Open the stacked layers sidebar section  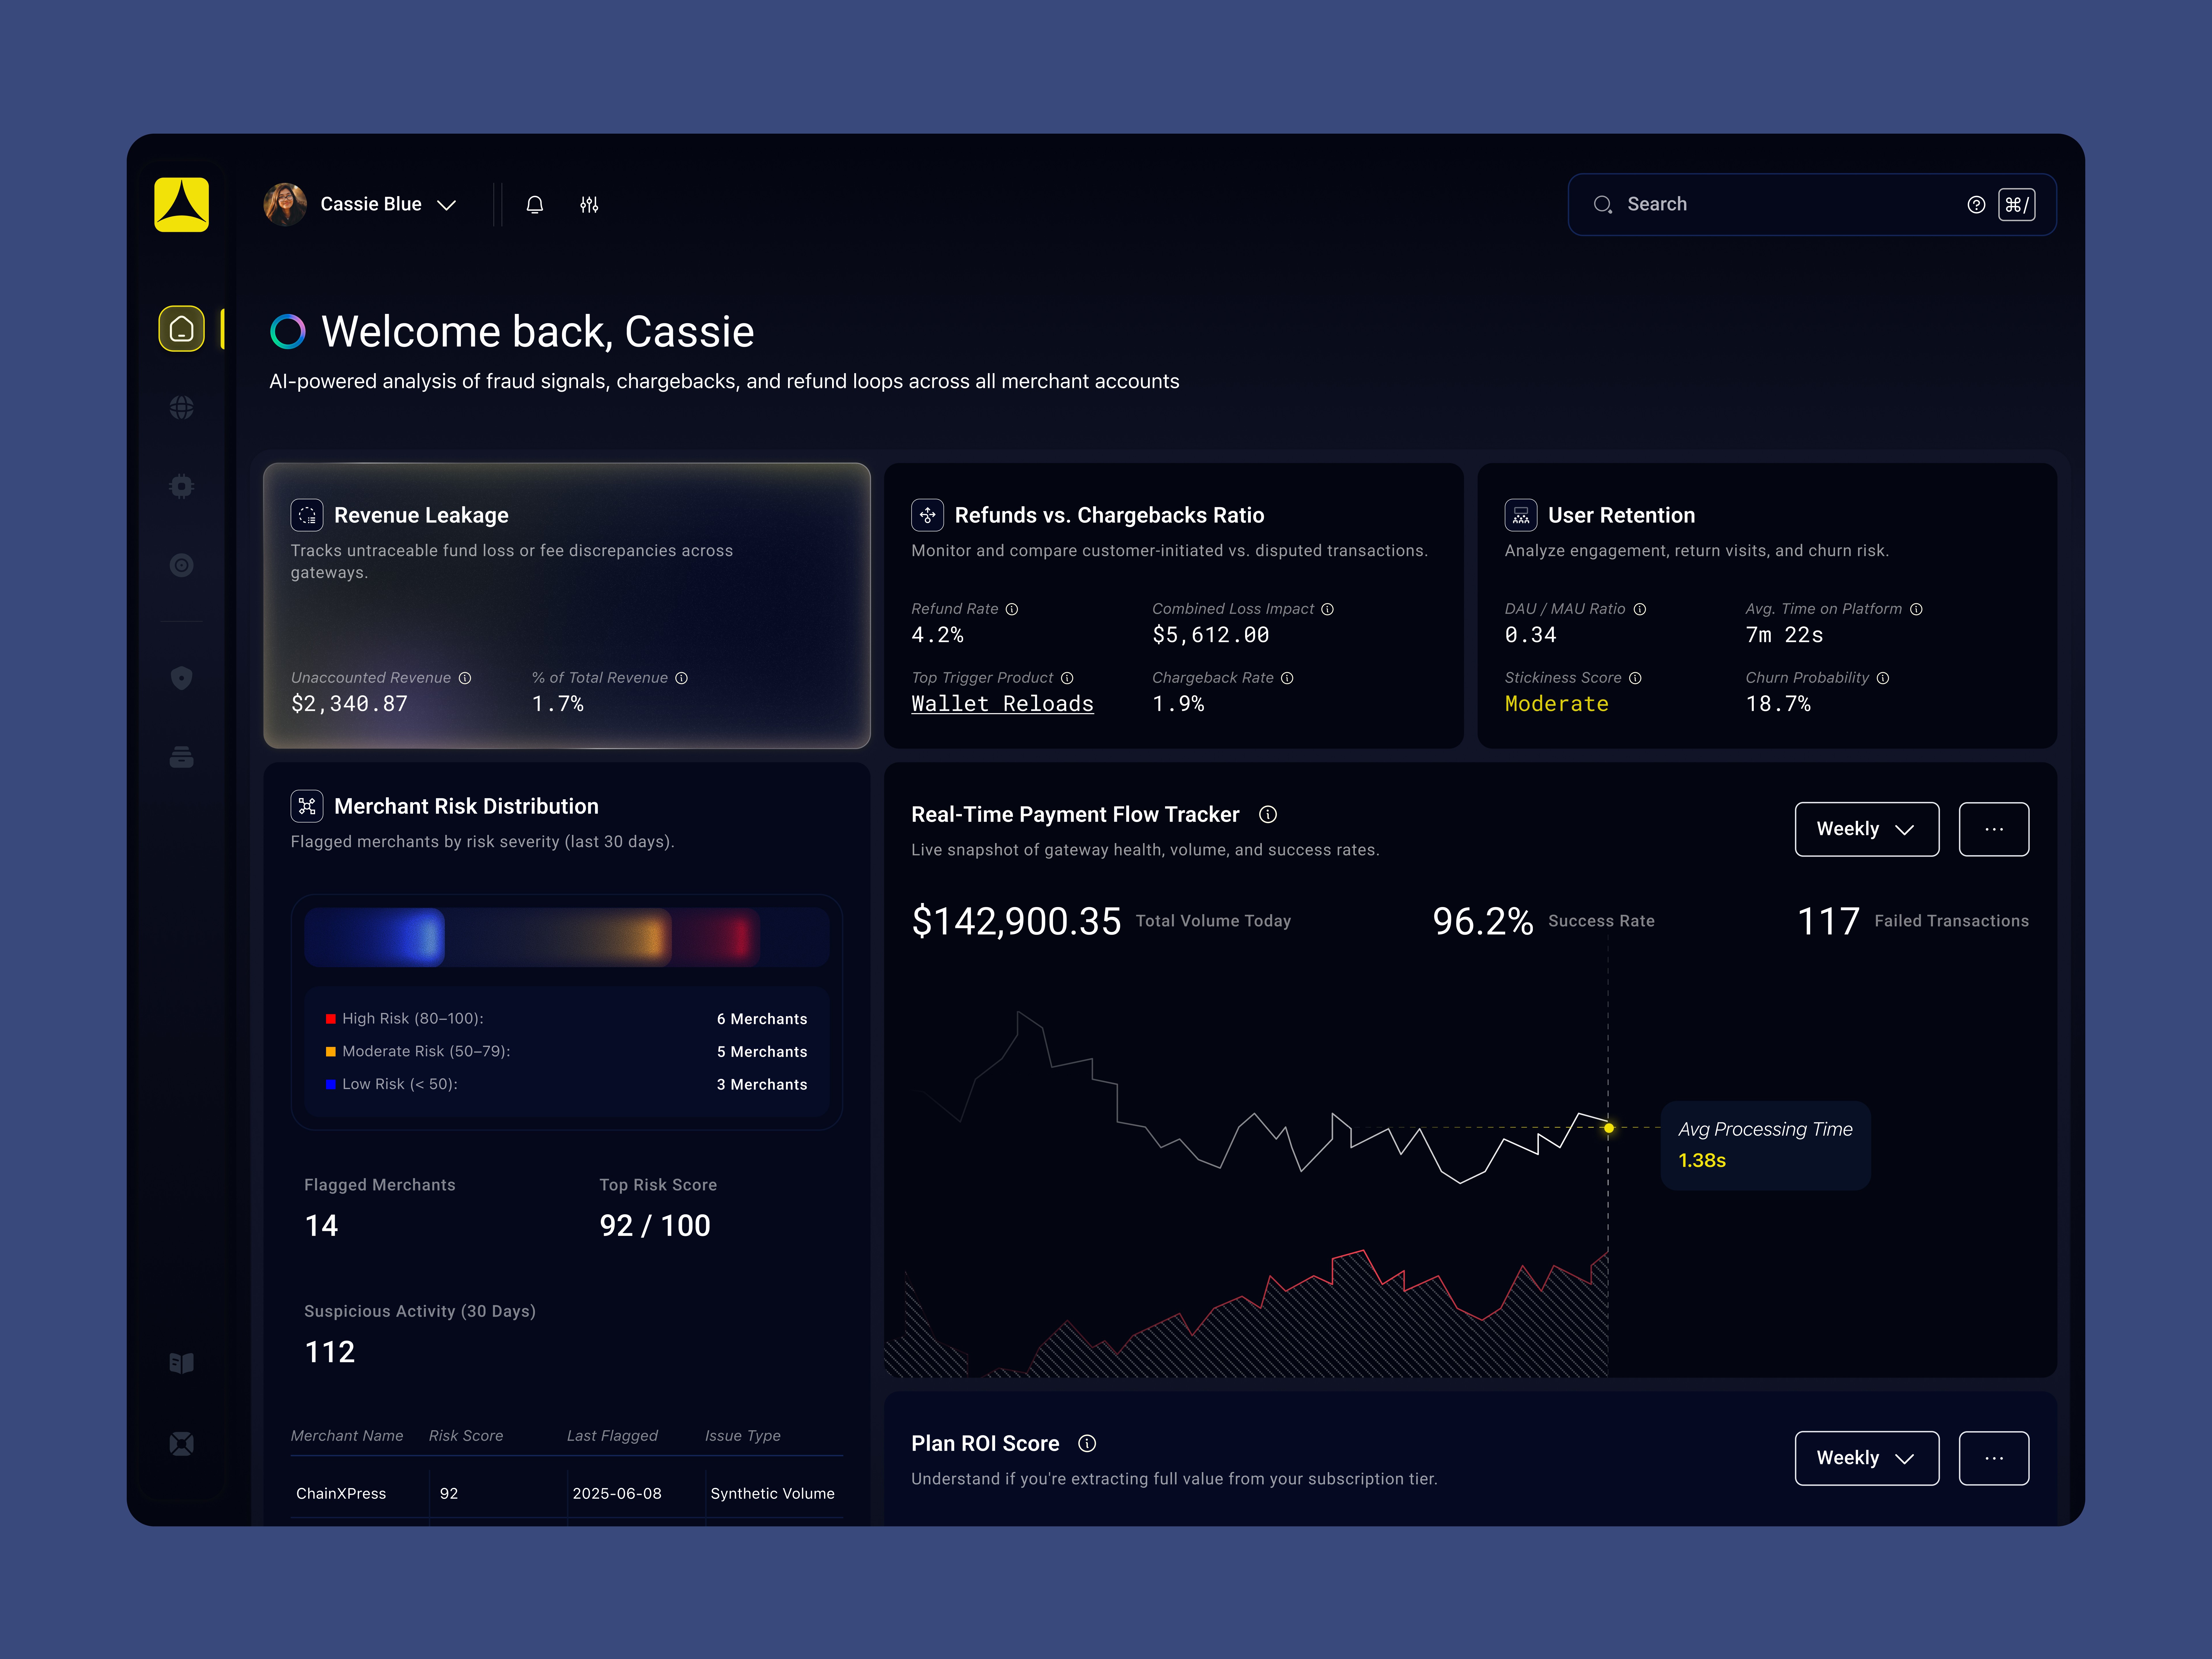(x=181, y=757)
